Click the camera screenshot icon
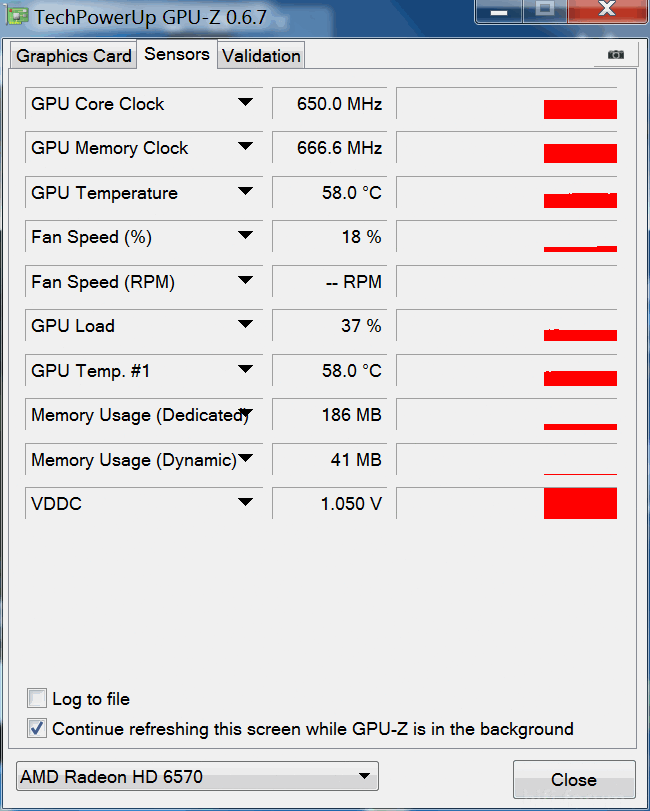Image resolution: width=650 pixels, height=811 pixels. click(616, 55)
